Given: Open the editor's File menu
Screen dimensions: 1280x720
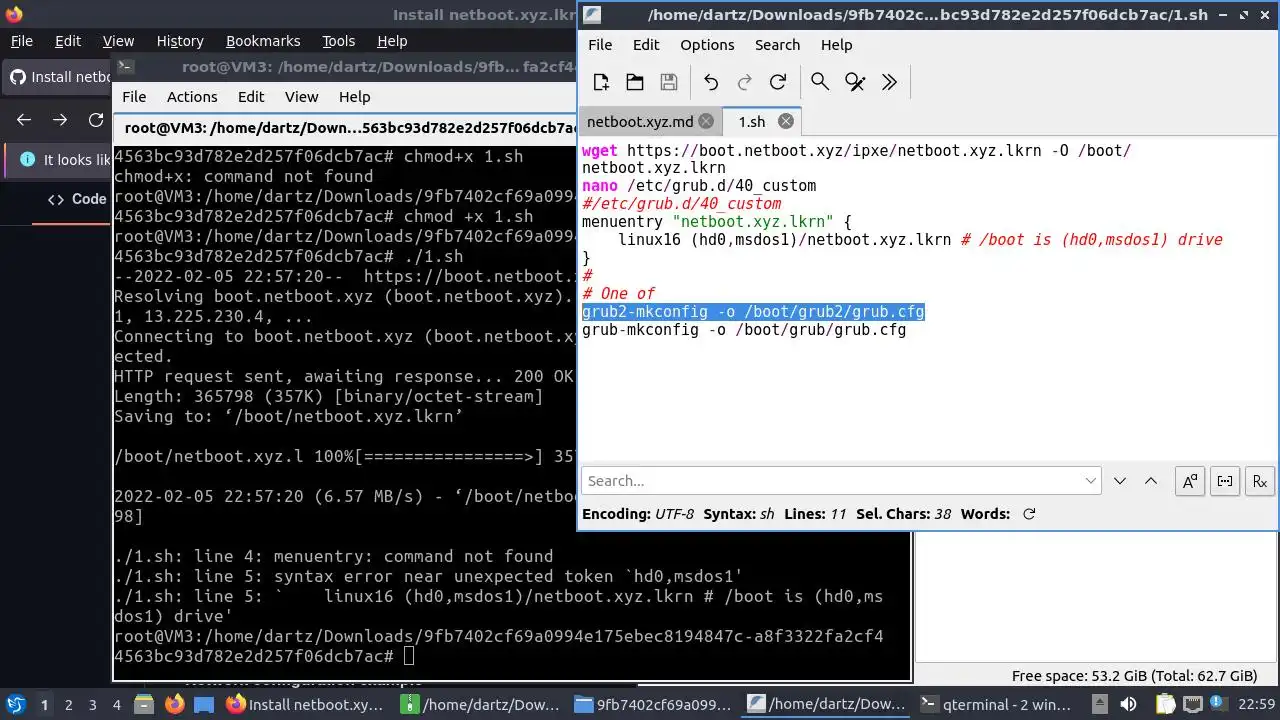Looking at the screenshot, I should (600, 45).
